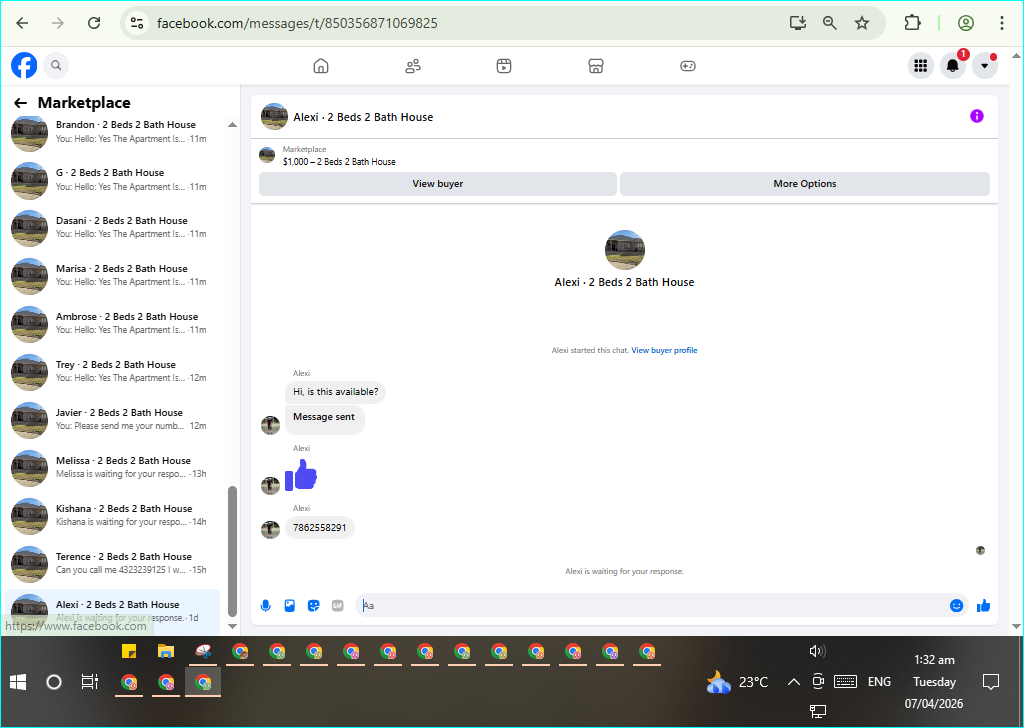Open the GIF picker icon
This screenshot has height=728, width=1024.
tap(338, 606)
